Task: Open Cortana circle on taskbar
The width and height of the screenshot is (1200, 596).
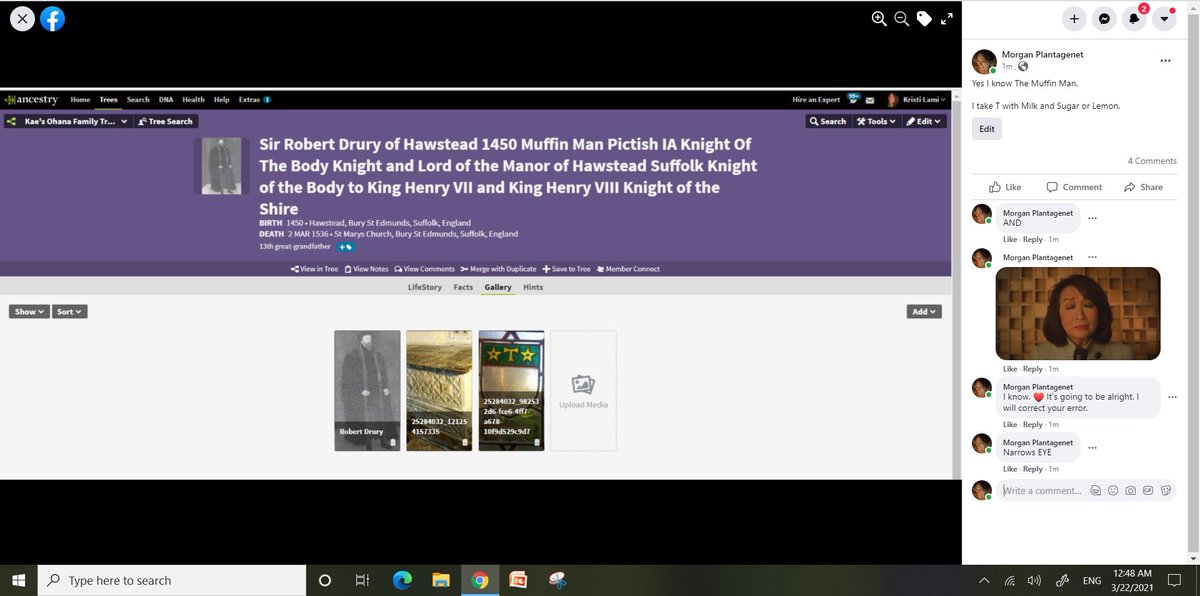Action: pyautogui.click(x=324, y=580)
